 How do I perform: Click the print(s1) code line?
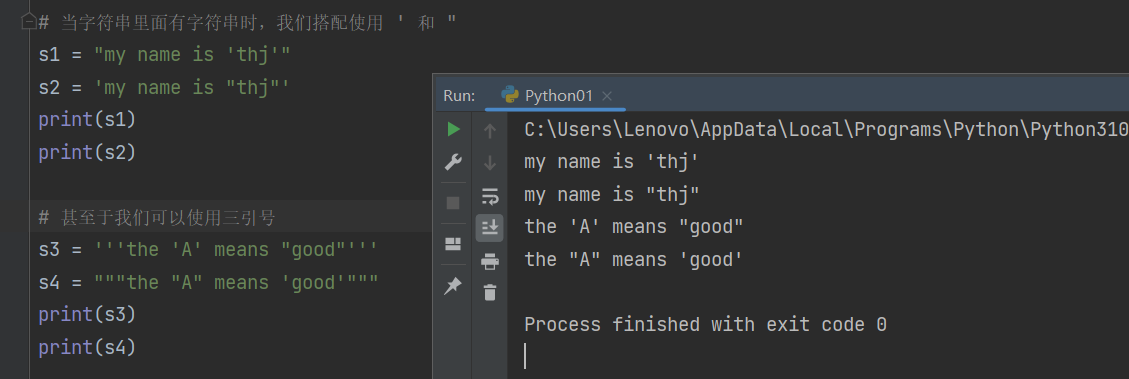tap(87, 120)
